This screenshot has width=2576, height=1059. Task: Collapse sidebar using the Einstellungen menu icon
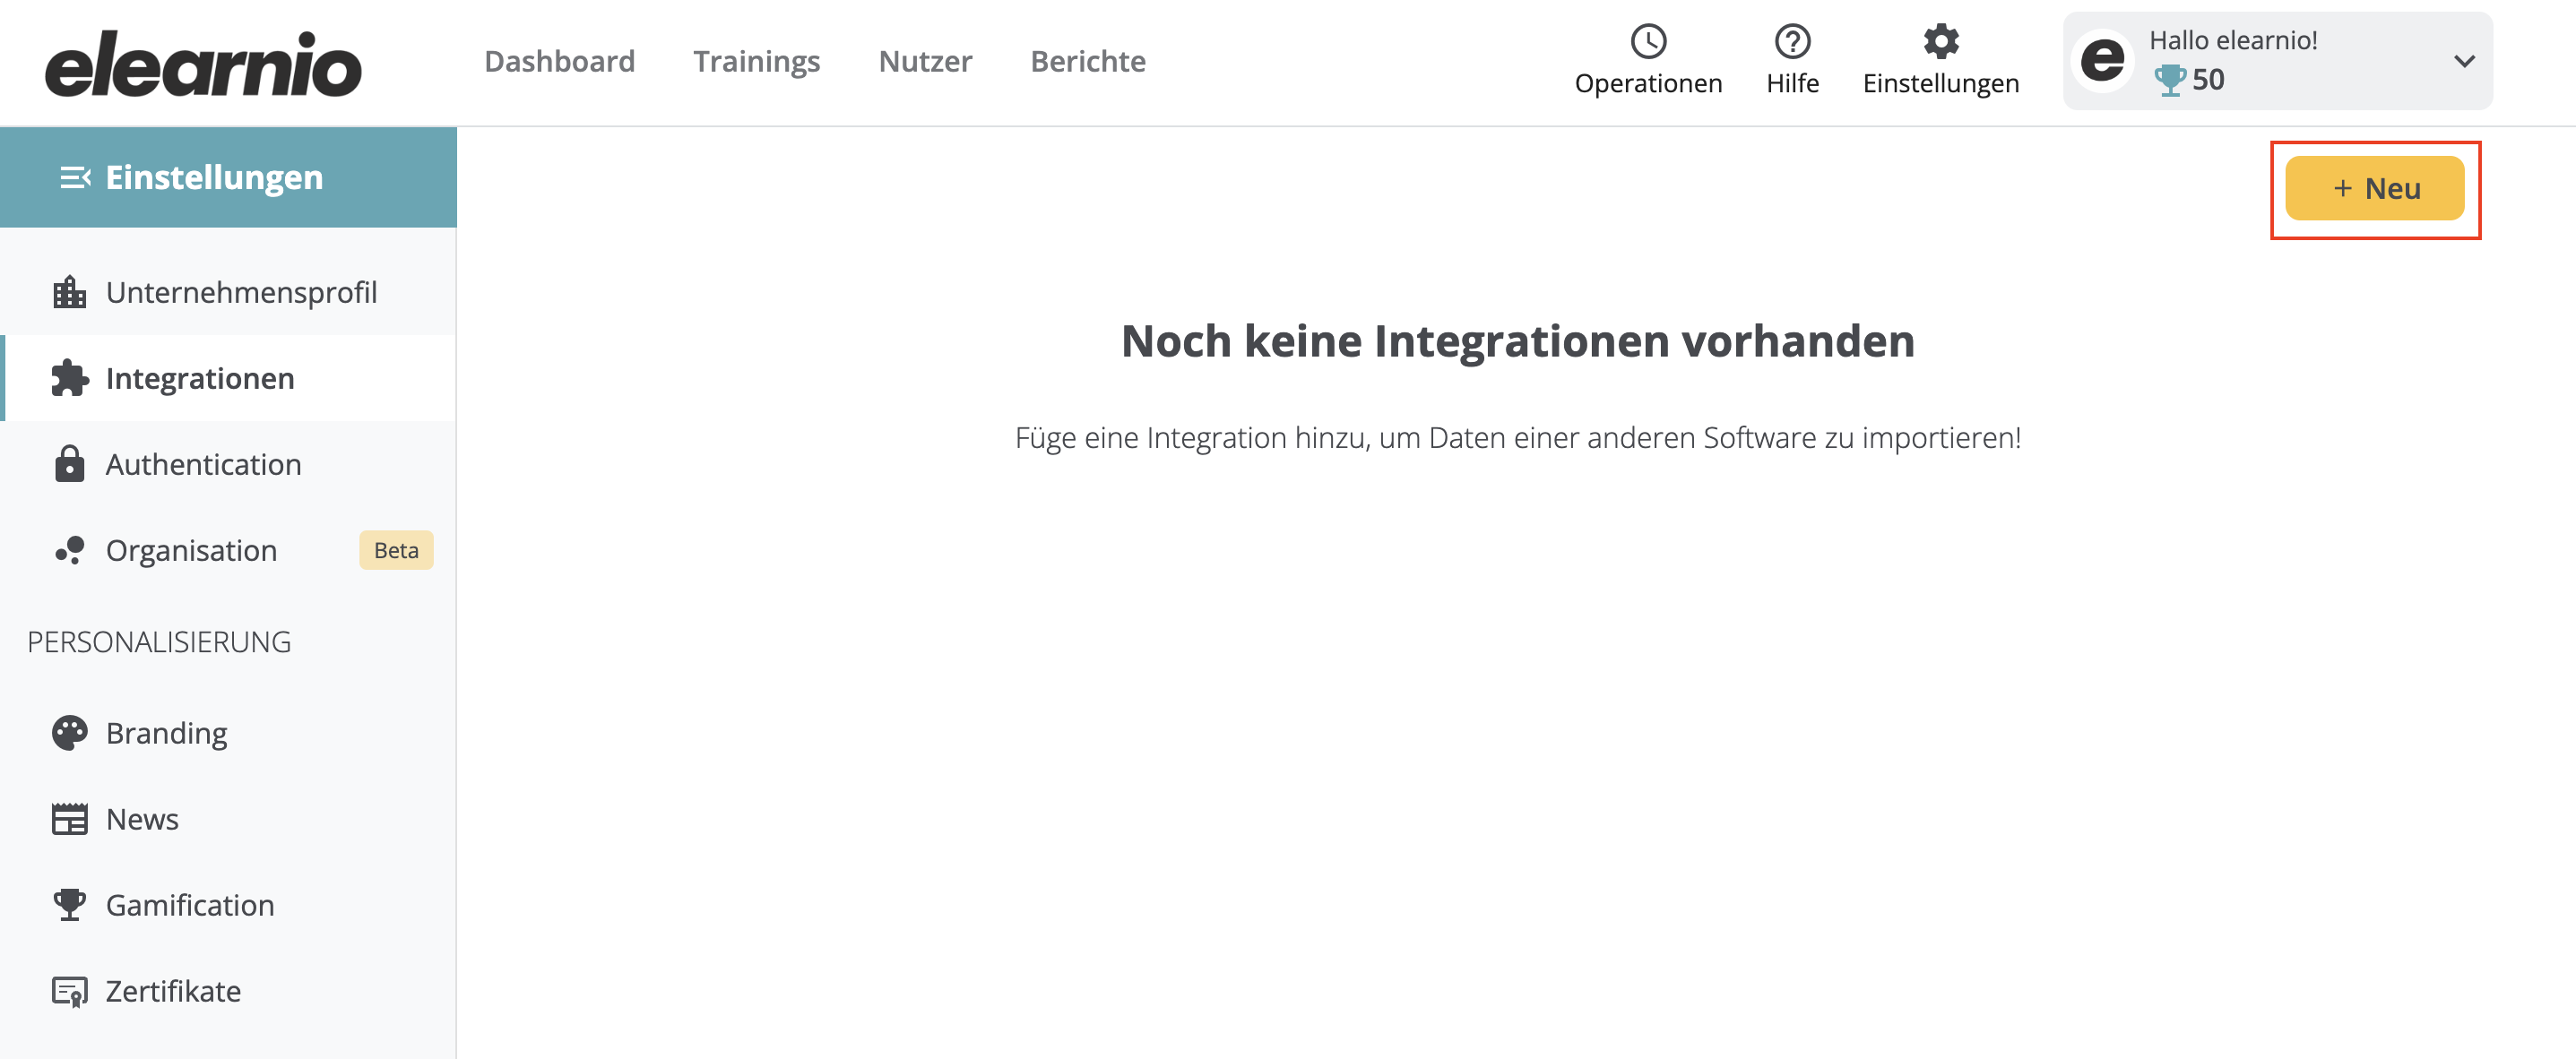tap(75, 177)
